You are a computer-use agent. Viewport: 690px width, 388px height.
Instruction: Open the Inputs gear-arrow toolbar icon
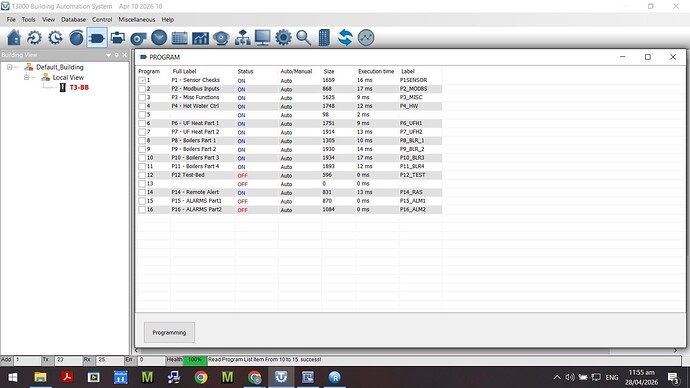click(34, 38)
